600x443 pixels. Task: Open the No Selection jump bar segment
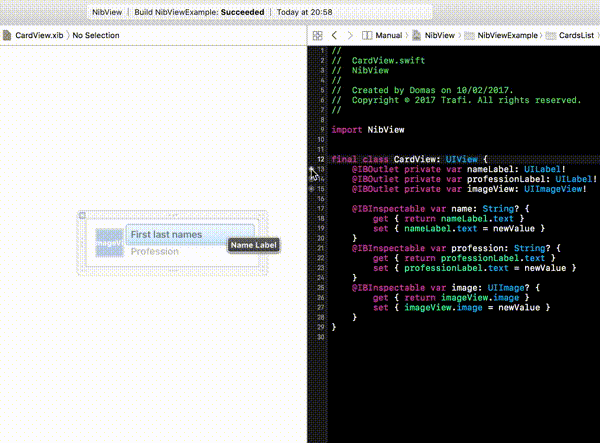pyautogui.click(x=96, y=36)
